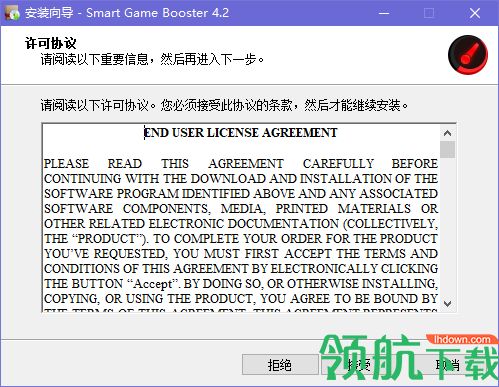Click the text '请阅读以下重要信息，然后再进入下一步。'
The height and width of the screenshot is (387, 499).
click(x=153, y=59)
